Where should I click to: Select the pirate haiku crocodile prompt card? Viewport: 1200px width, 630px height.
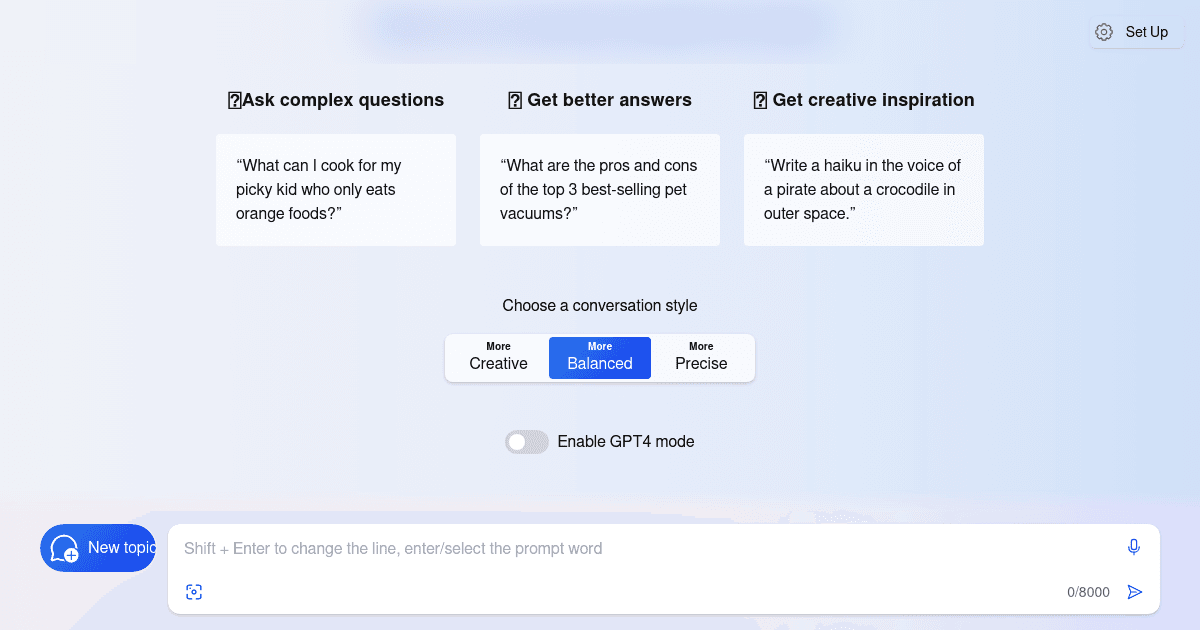coord(863,189)
